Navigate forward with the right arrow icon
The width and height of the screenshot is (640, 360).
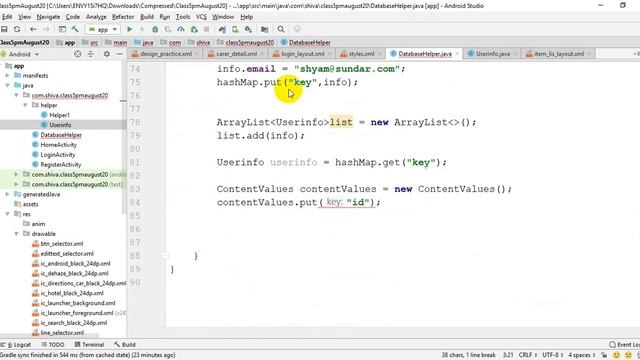tap(46, 29)
